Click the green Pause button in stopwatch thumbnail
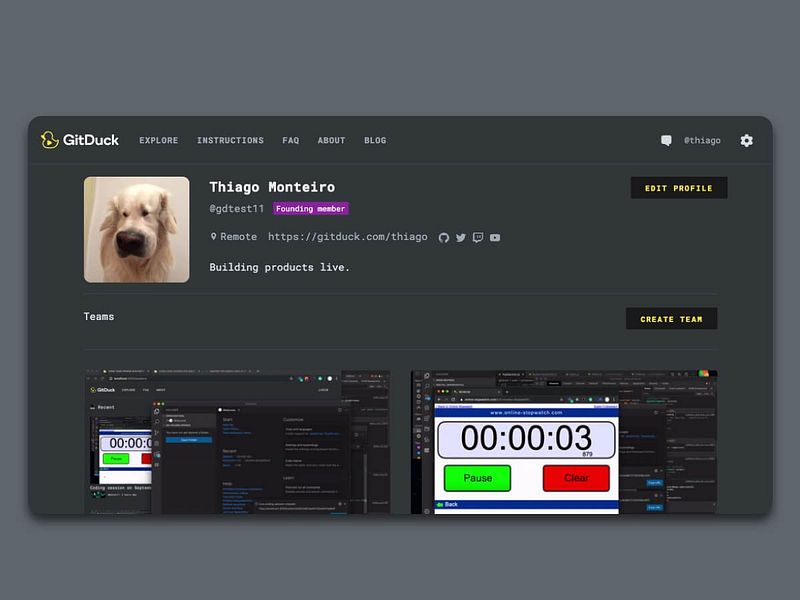The width and height of the screenshot is (800, 600). pos(478,478)
